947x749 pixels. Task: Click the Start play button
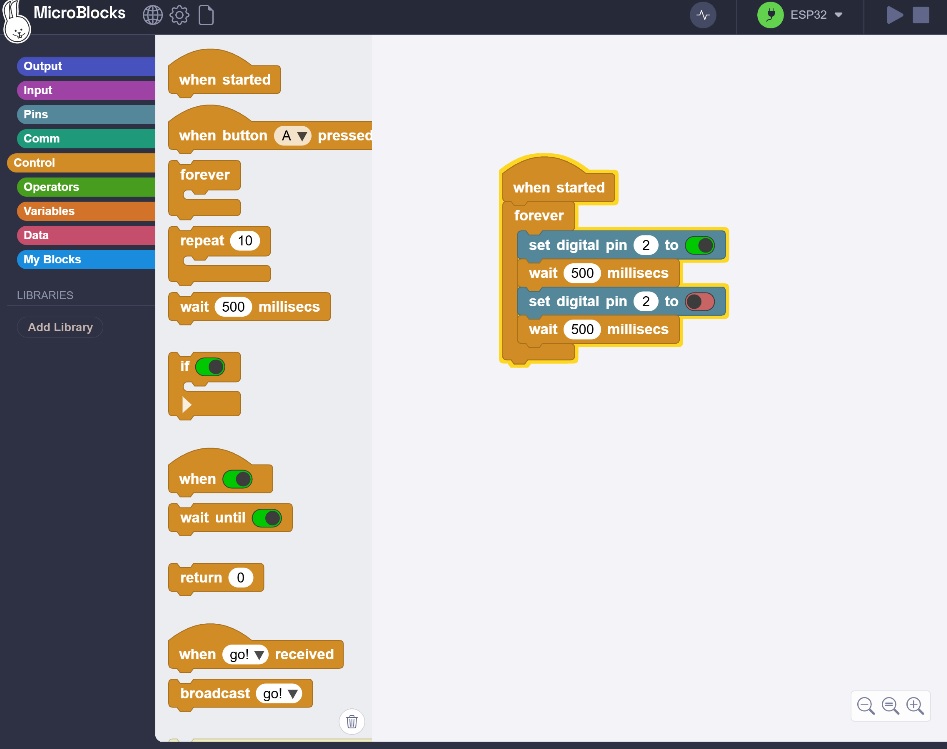894,15
